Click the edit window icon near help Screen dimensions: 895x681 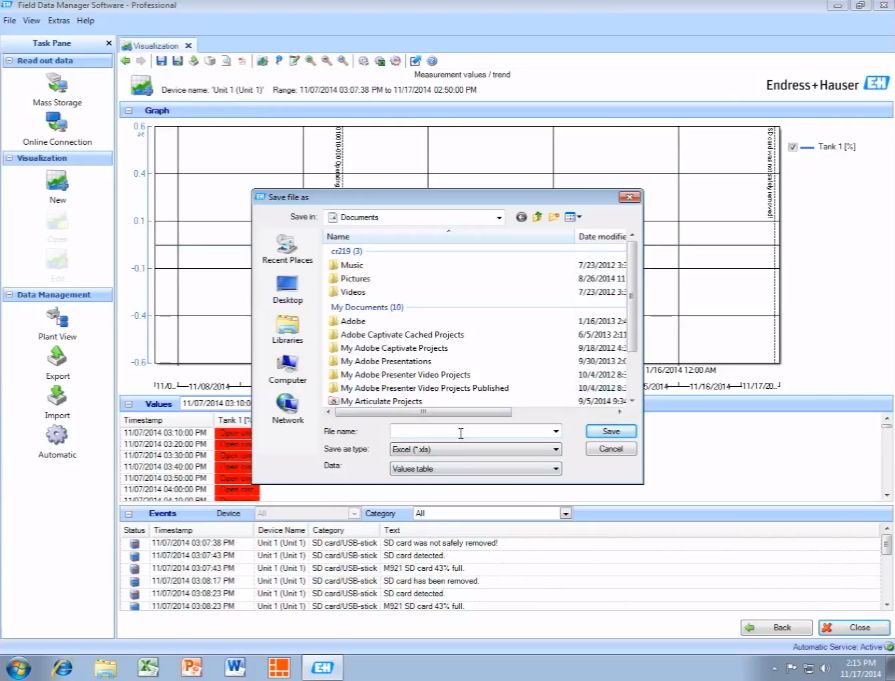(x=416, y=61)
